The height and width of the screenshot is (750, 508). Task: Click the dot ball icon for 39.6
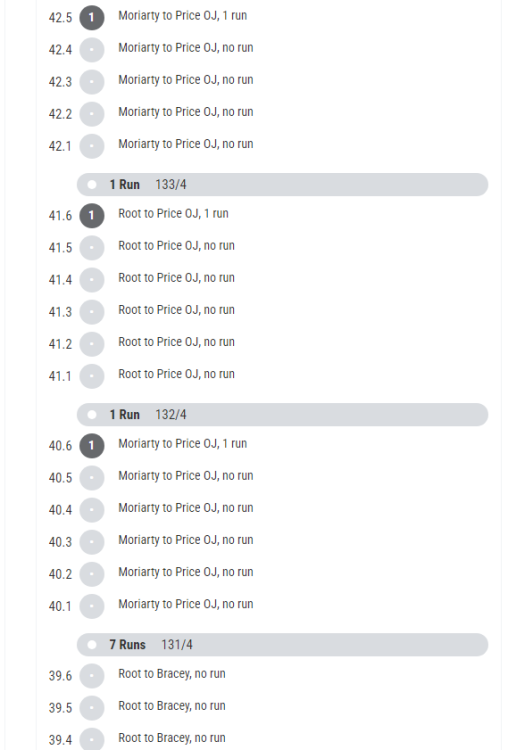tap(92, 676)
